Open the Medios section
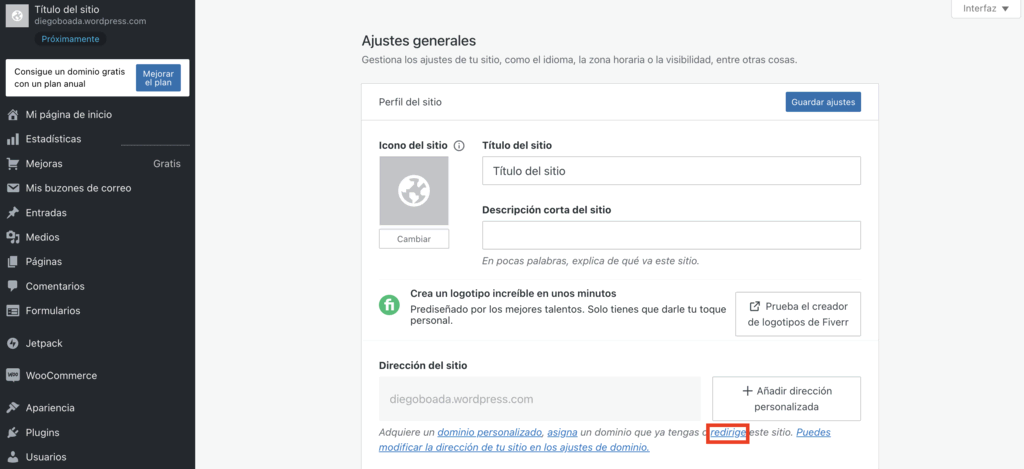Viewport: 1024px width, 469px height. (x=42, y=237)
